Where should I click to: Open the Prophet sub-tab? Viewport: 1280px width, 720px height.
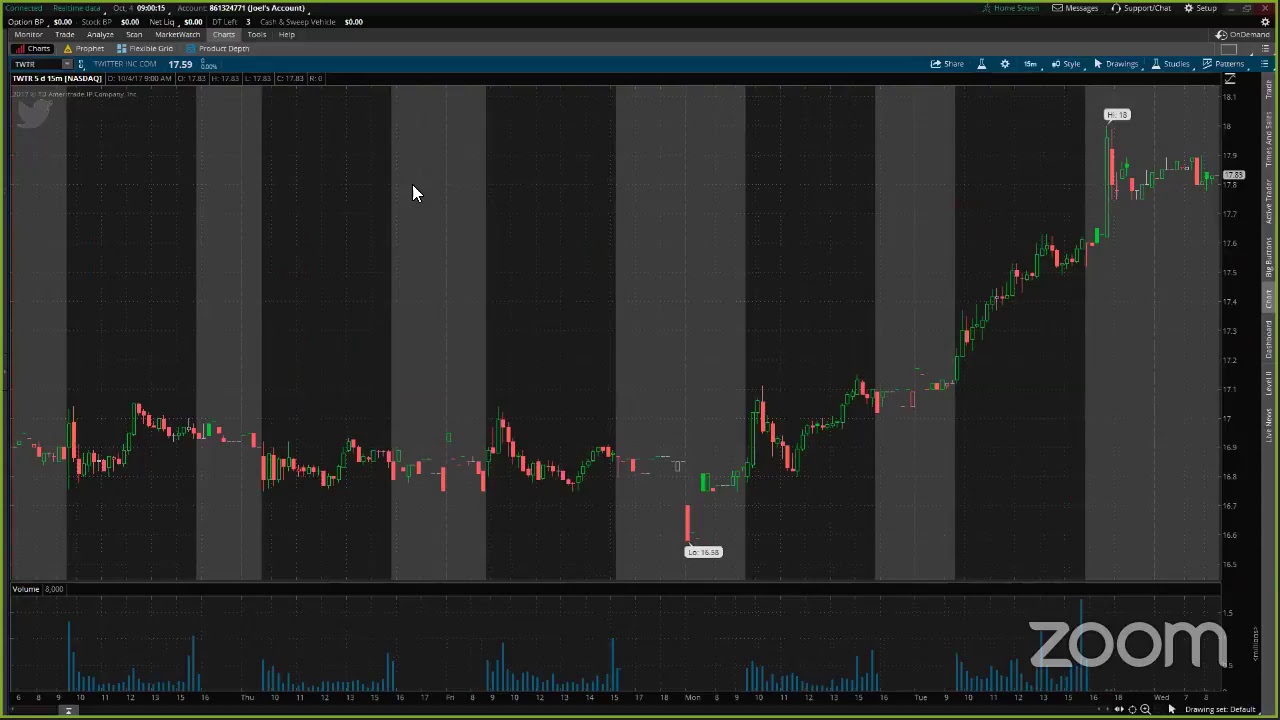[84, 48]
